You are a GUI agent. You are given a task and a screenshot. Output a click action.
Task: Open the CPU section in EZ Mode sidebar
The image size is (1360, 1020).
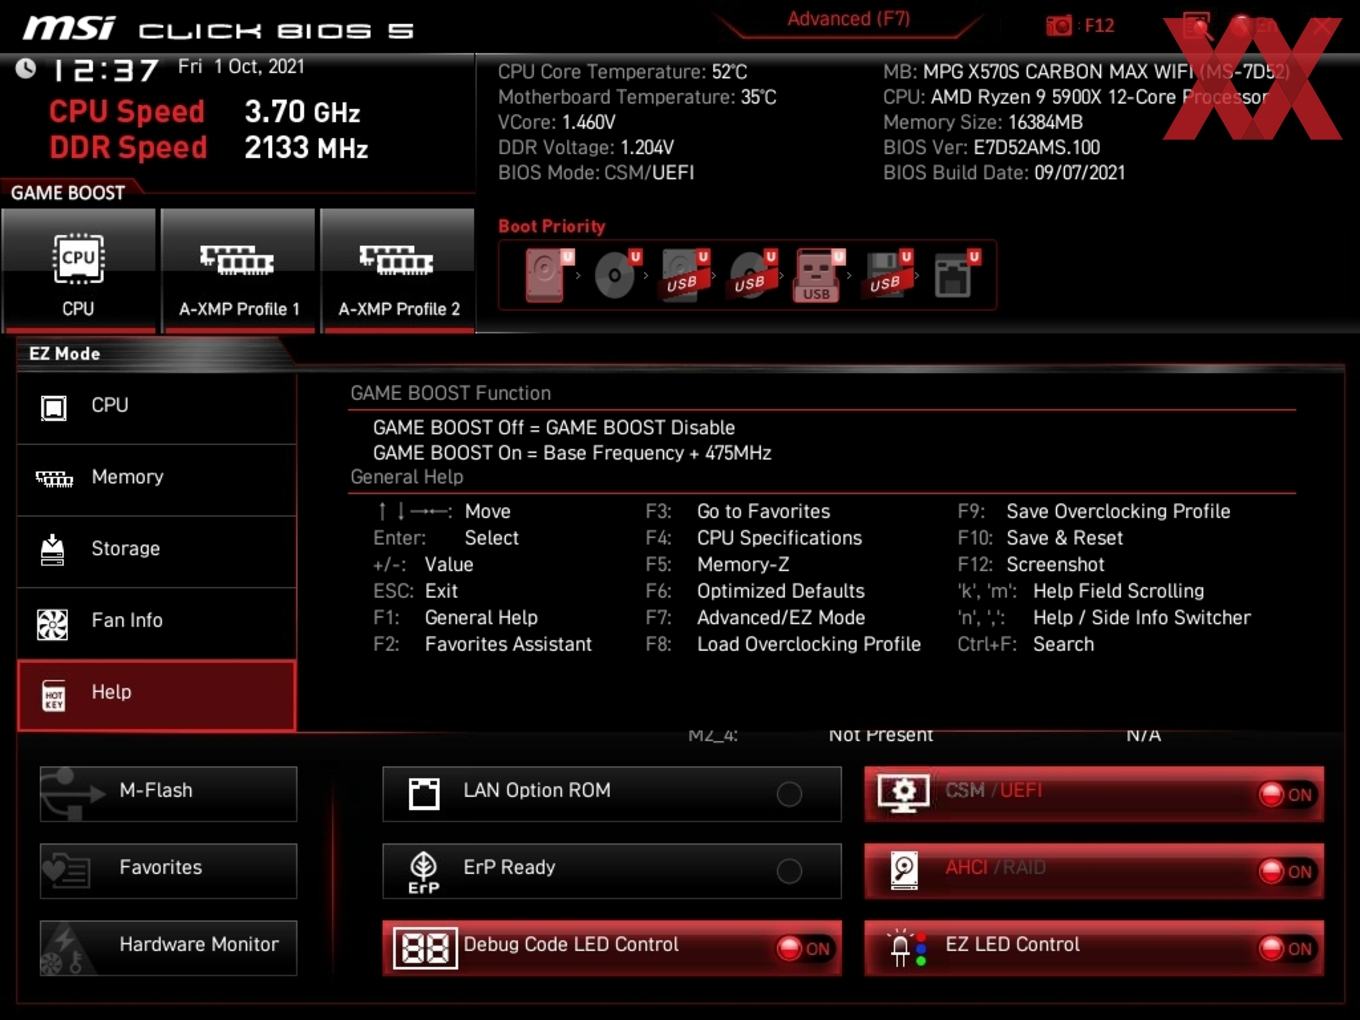[x=157, y=407]
